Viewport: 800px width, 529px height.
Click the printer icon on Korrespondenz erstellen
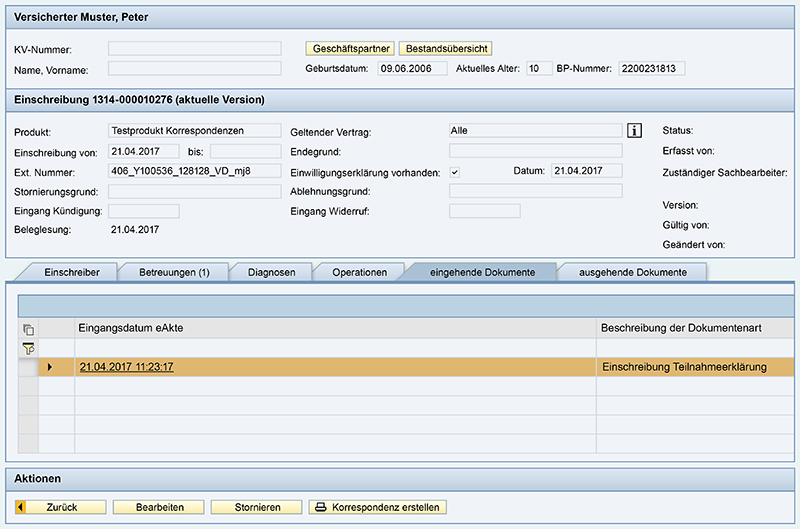pos(321,507)
